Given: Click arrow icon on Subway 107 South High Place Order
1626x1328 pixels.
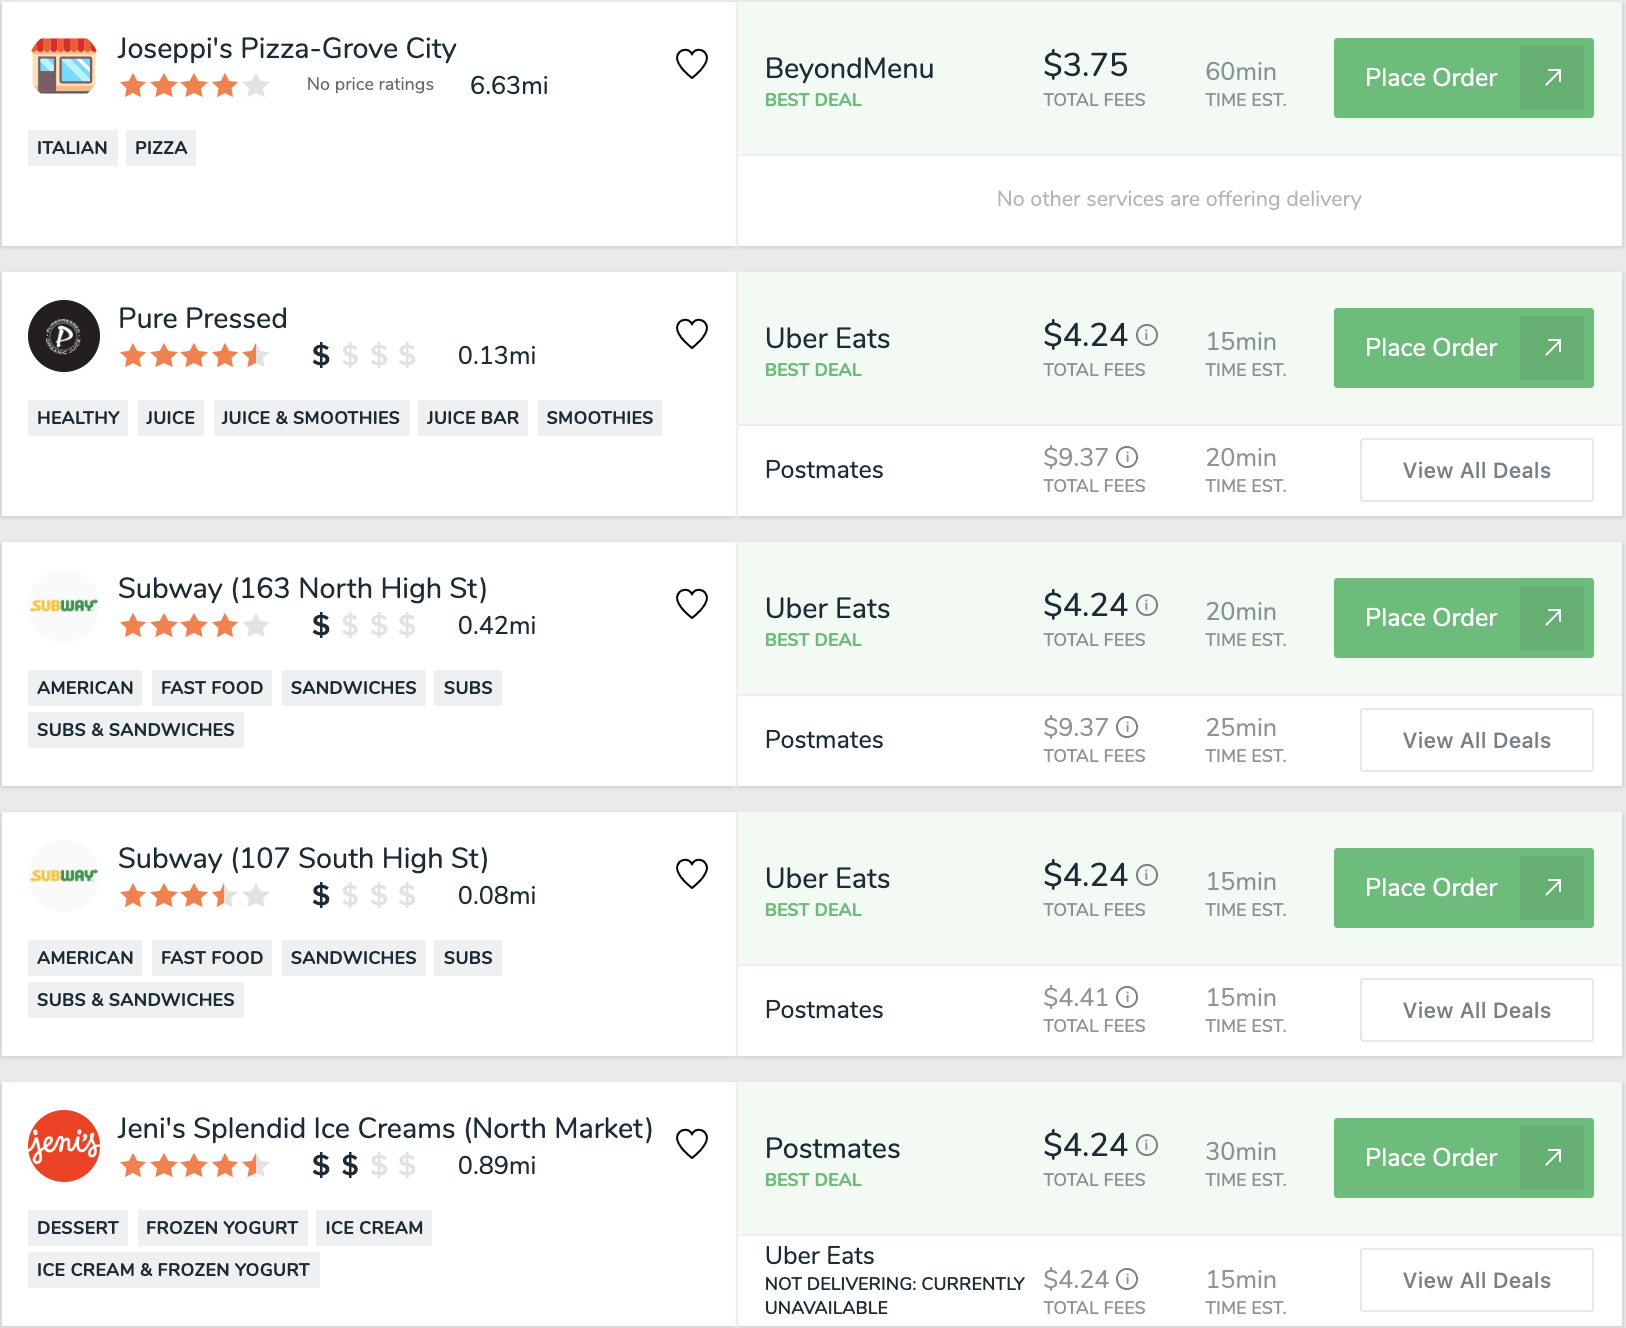Looking at the screenshot, I should coord(1552,888).
